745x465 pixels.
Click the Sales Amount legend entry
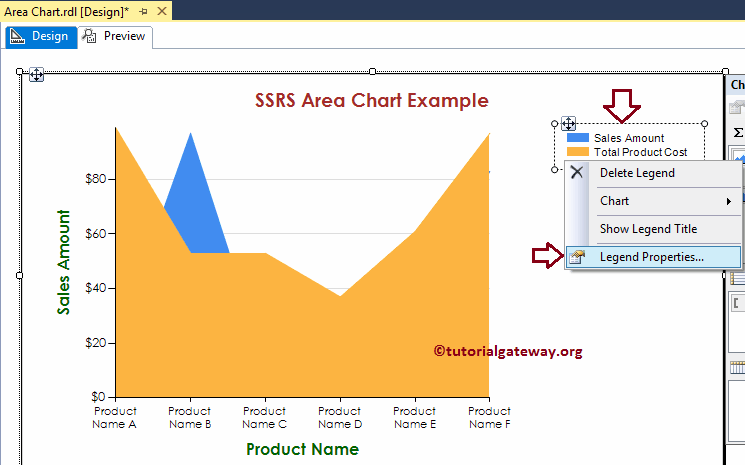(629, 138)
